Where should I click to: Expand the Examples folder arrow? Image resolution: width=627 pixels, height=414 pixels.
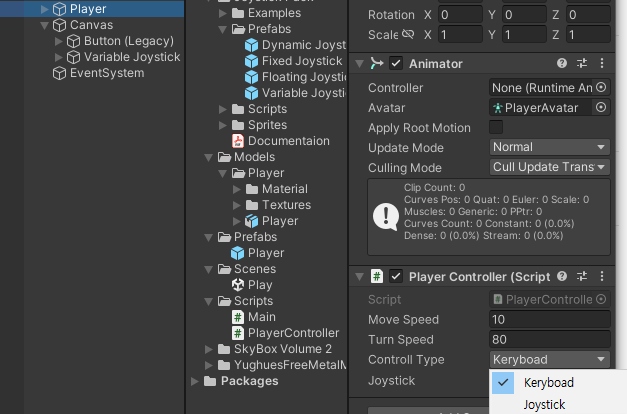click(223, 14)
